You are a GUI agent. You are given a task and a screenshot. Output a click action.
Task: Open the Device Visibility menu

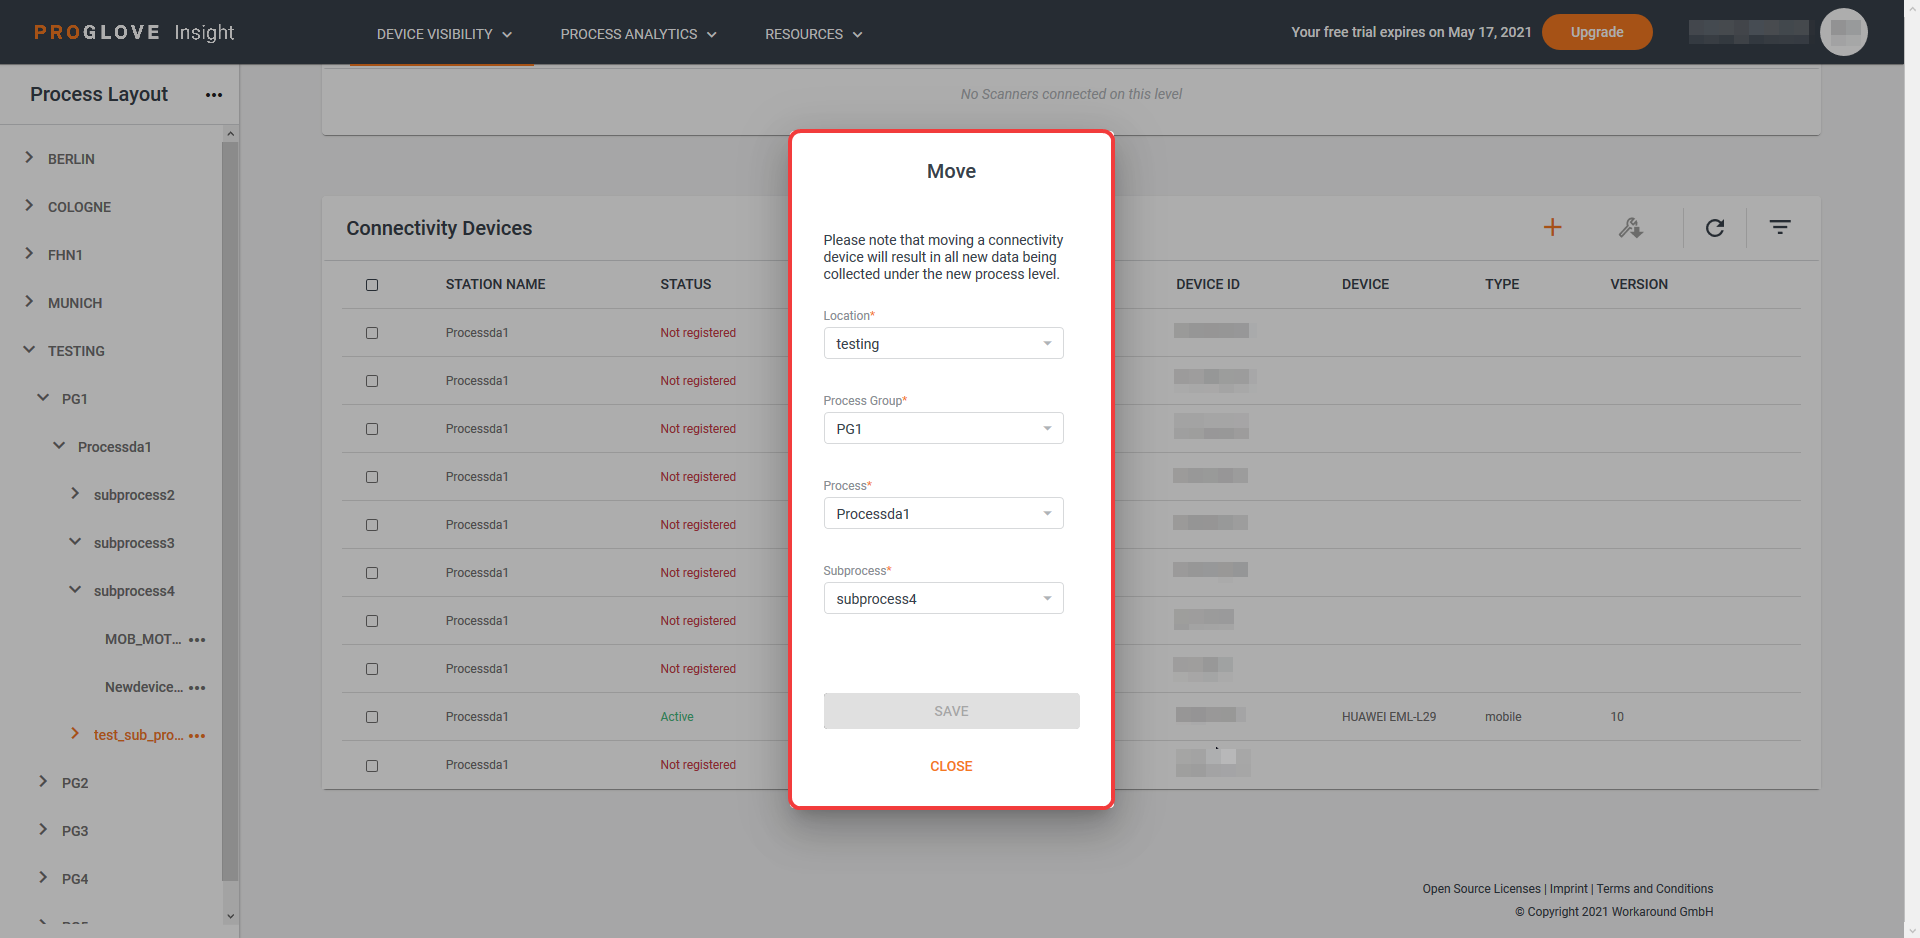tap(444, 34)
